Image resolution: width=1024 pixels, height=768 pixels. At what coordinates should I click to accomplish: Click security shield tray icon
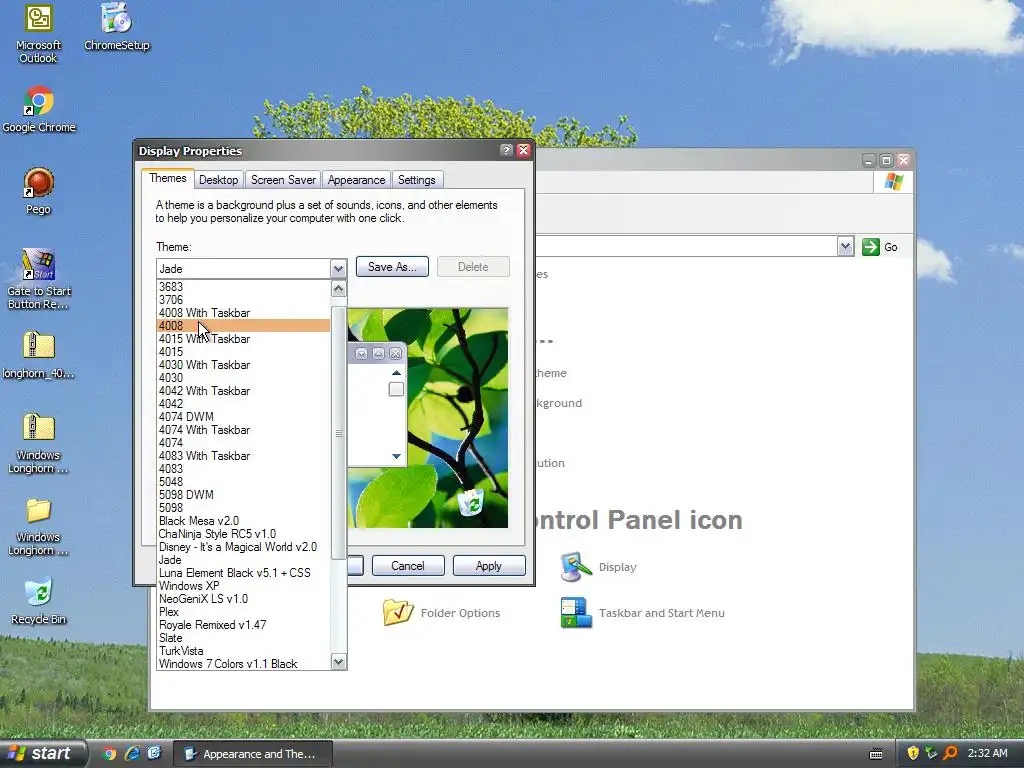[x=913, y=754]
